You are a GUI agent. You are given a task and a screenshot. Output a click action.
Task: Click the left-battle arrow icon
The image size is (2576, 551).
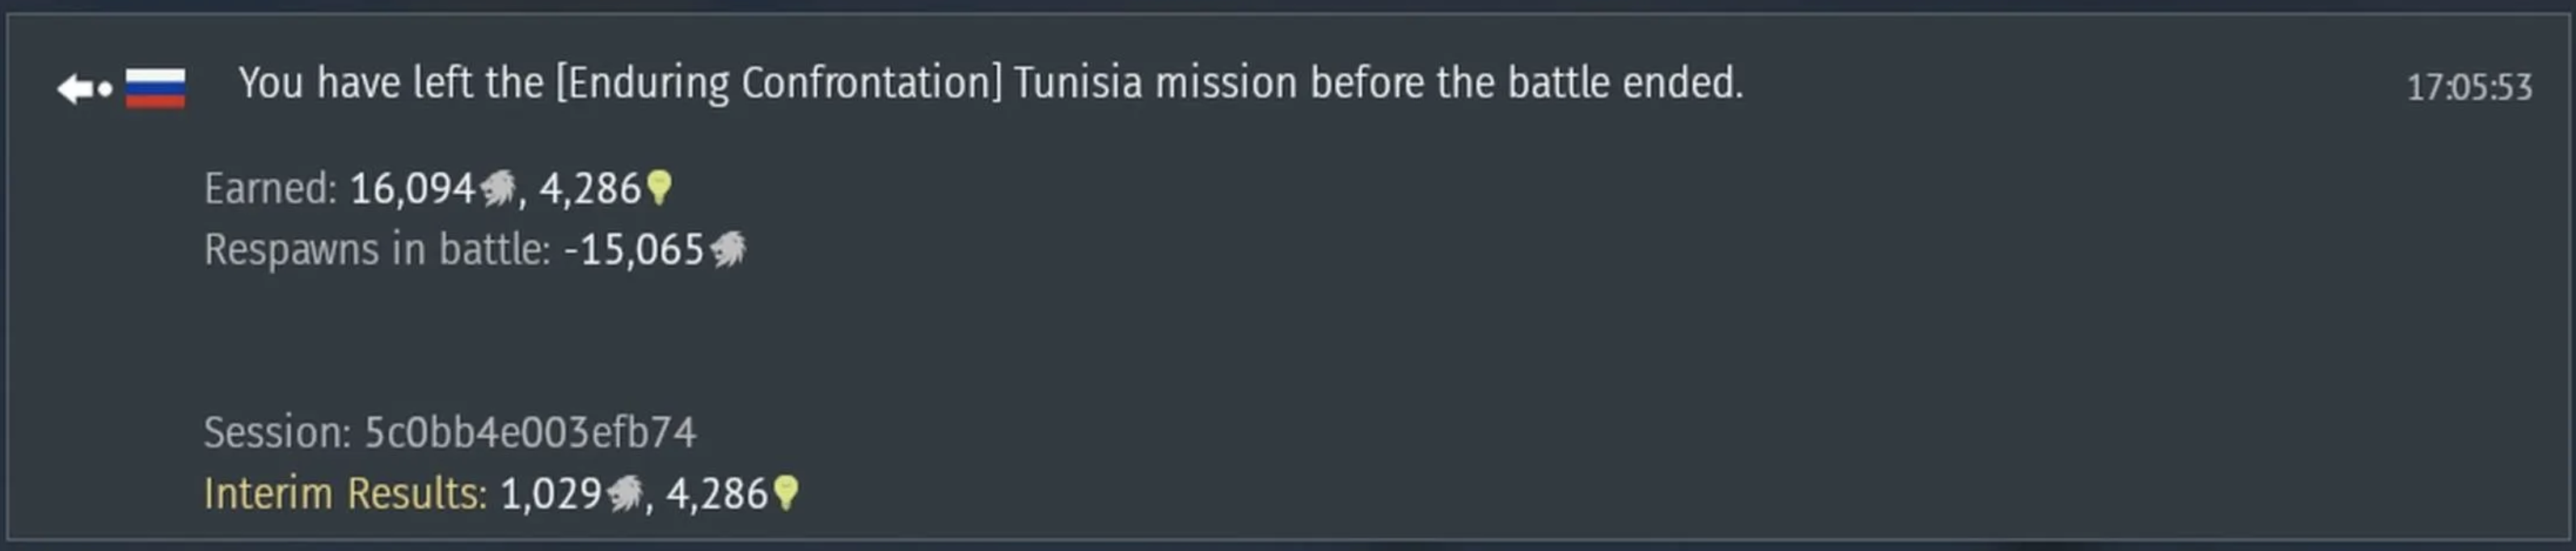click(x=83, y=89)
